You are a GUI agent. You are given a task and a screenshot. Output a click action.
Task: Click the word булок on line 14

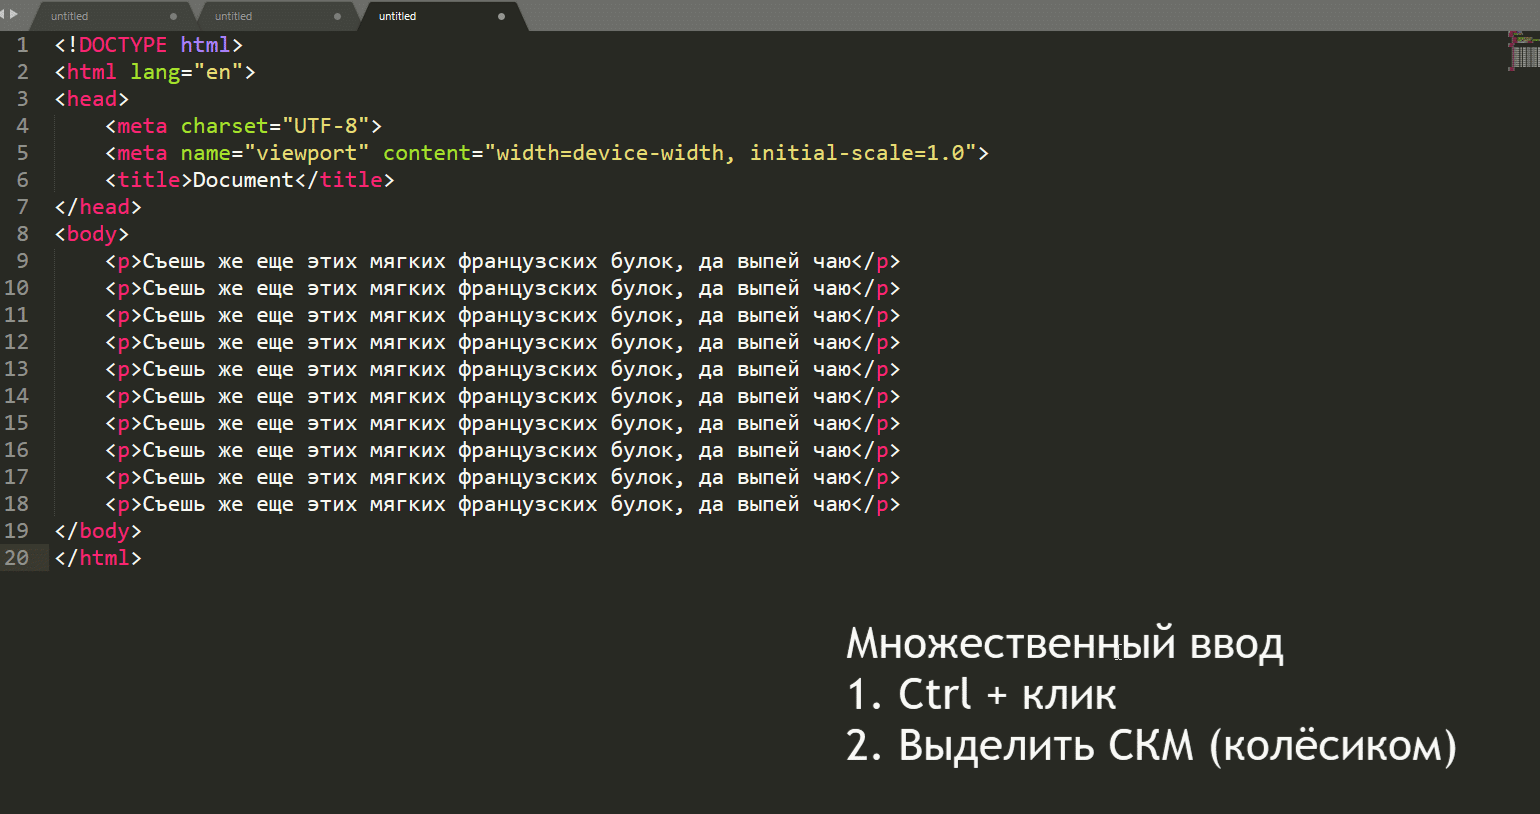pyautogui.click(x=642, y=396)
